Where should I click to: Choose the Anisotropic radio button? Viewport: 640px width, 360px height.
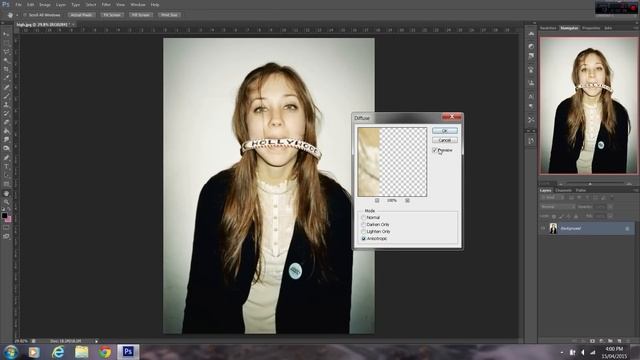tap(363, 238)
